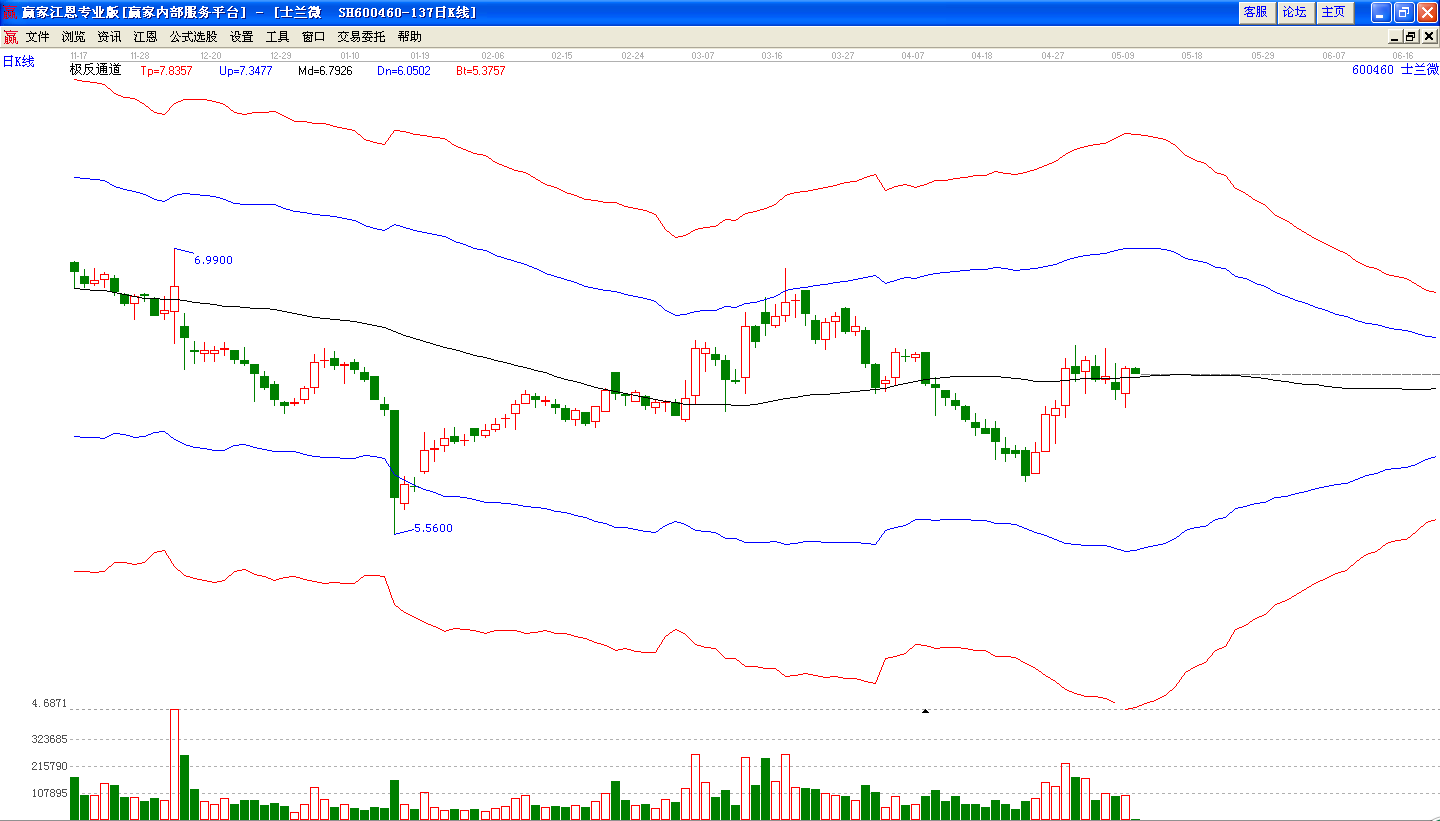Screen dimensions: 1440x821
Task: Restore down the main application window
Action: pyautogui.click(x=1403, y=12)
